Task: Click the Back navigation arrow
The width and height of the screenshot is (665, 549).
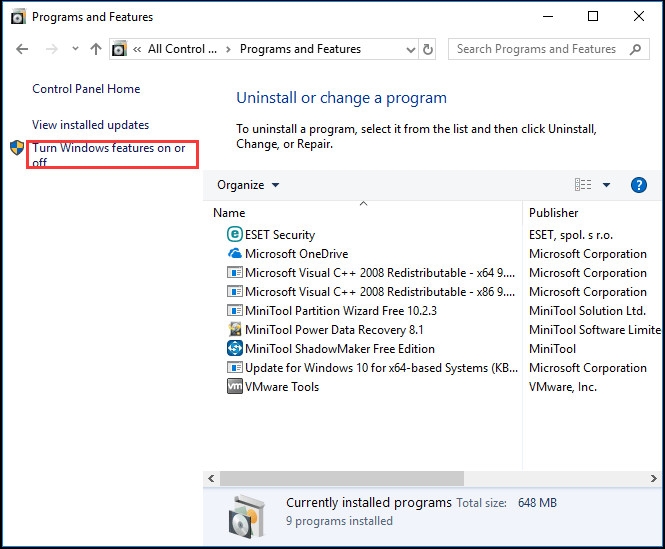Action: coord(22,49)
